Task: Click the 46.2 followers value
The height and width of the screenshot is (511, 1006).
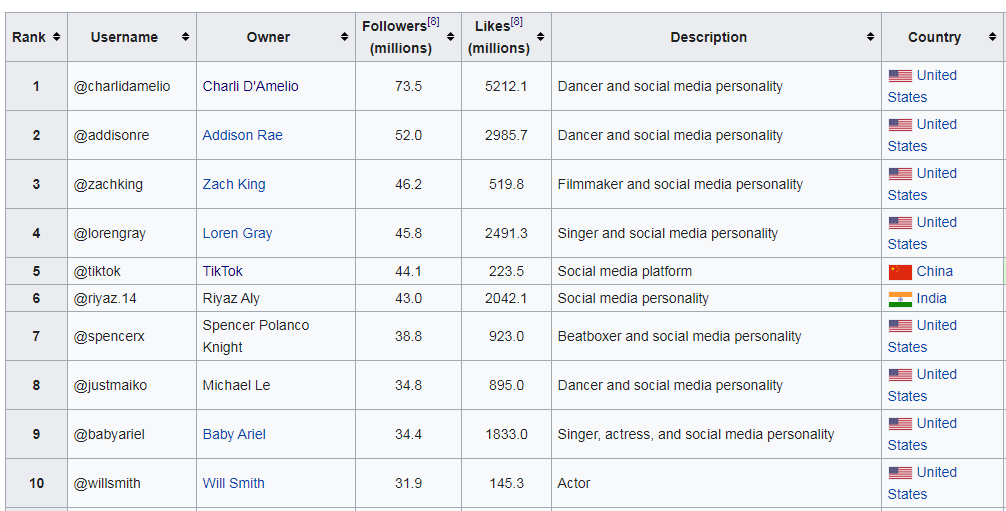Action: tap(408, 184)
